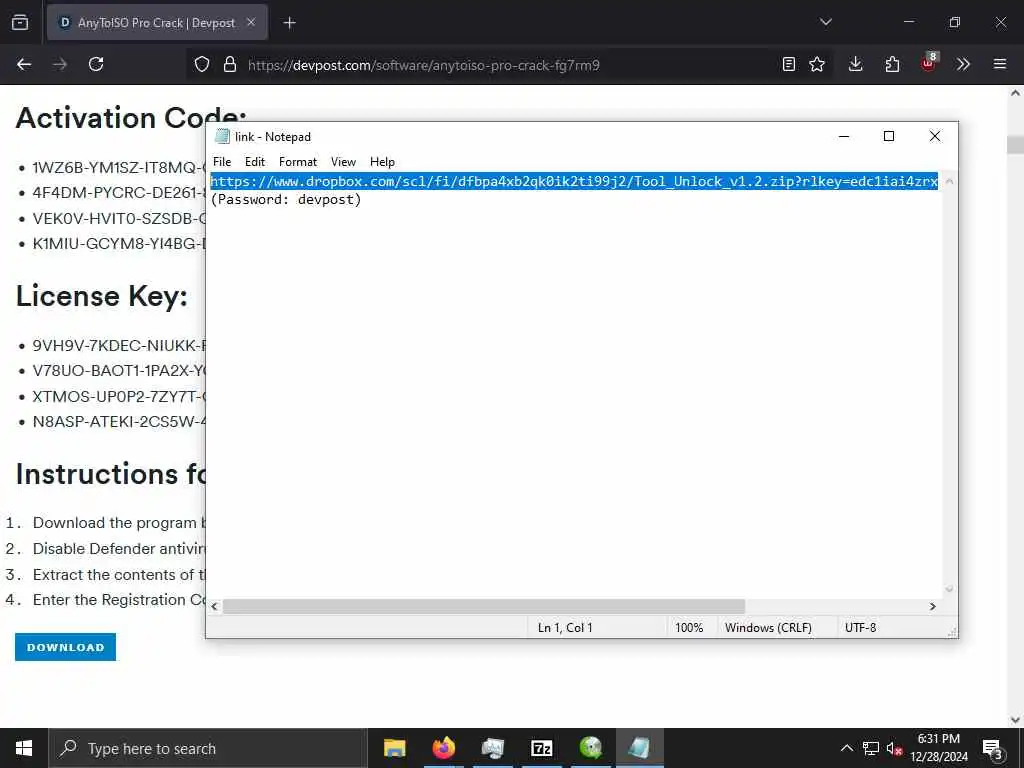Click the highlighted Dropbox URL line
1024x768 pixels.
tap(574, 181)
